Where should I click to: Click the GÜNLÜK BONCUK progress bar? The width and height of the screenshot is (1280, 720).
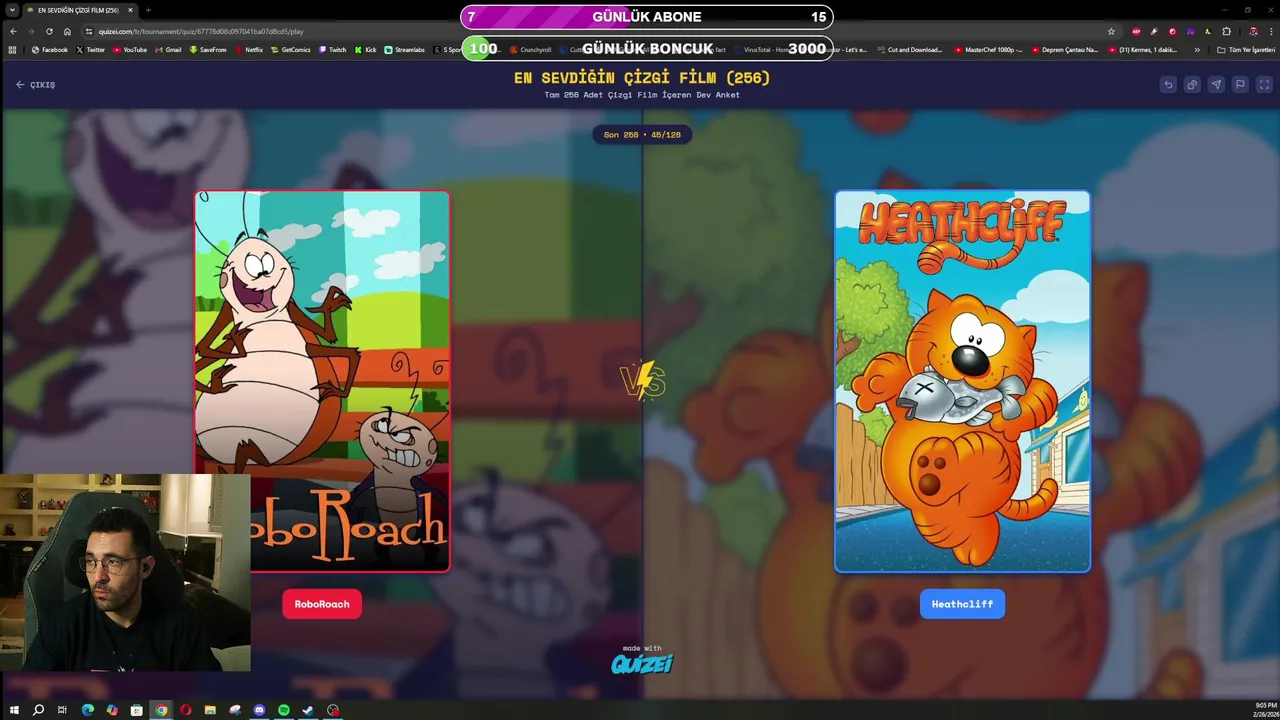[646, 48]
